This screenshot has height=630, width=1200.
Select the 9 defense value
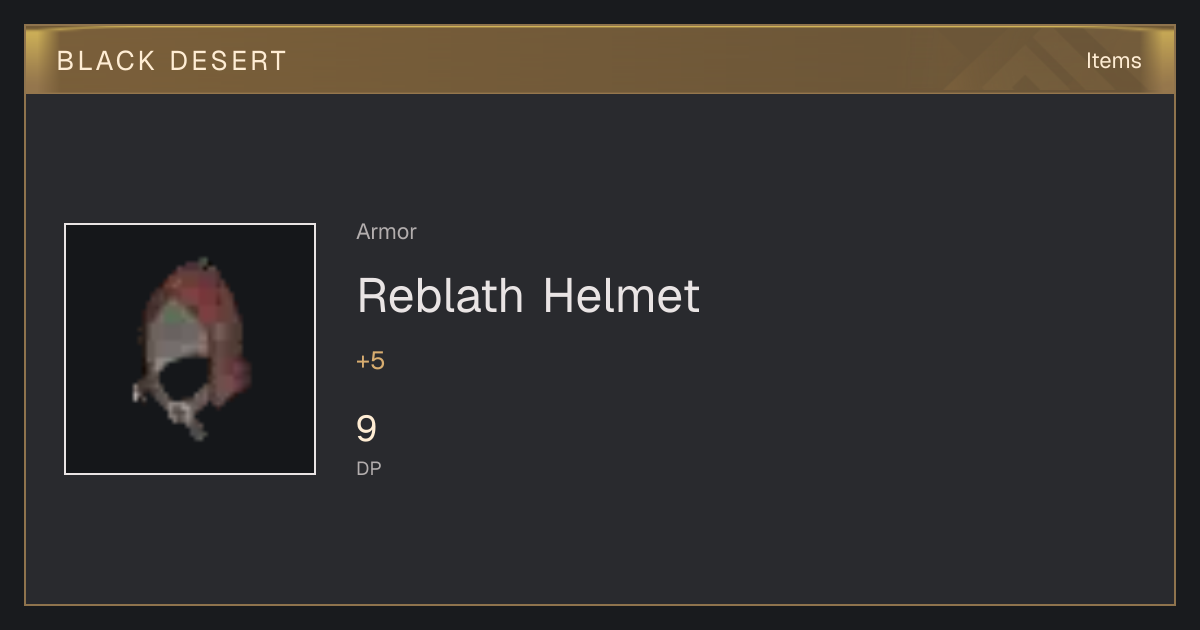[x=366, y=429]
